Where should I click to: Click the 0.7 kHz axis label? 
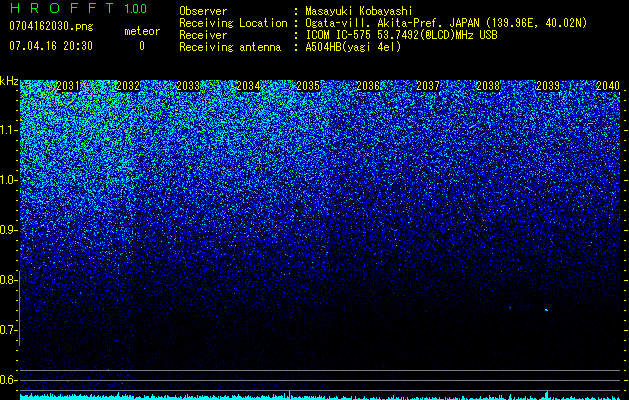pos(8,330)
